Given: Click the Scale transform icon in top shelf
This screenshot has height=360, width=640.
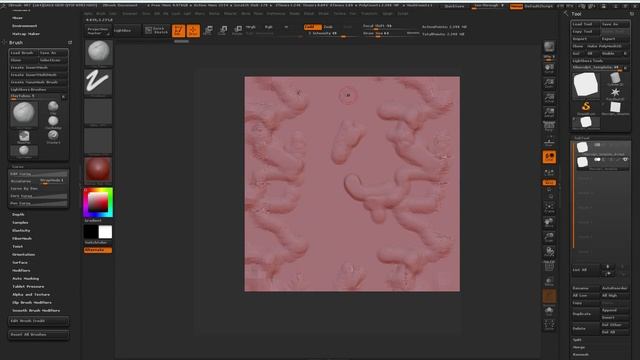Looking at the screenshot, I should coord(223,30).
